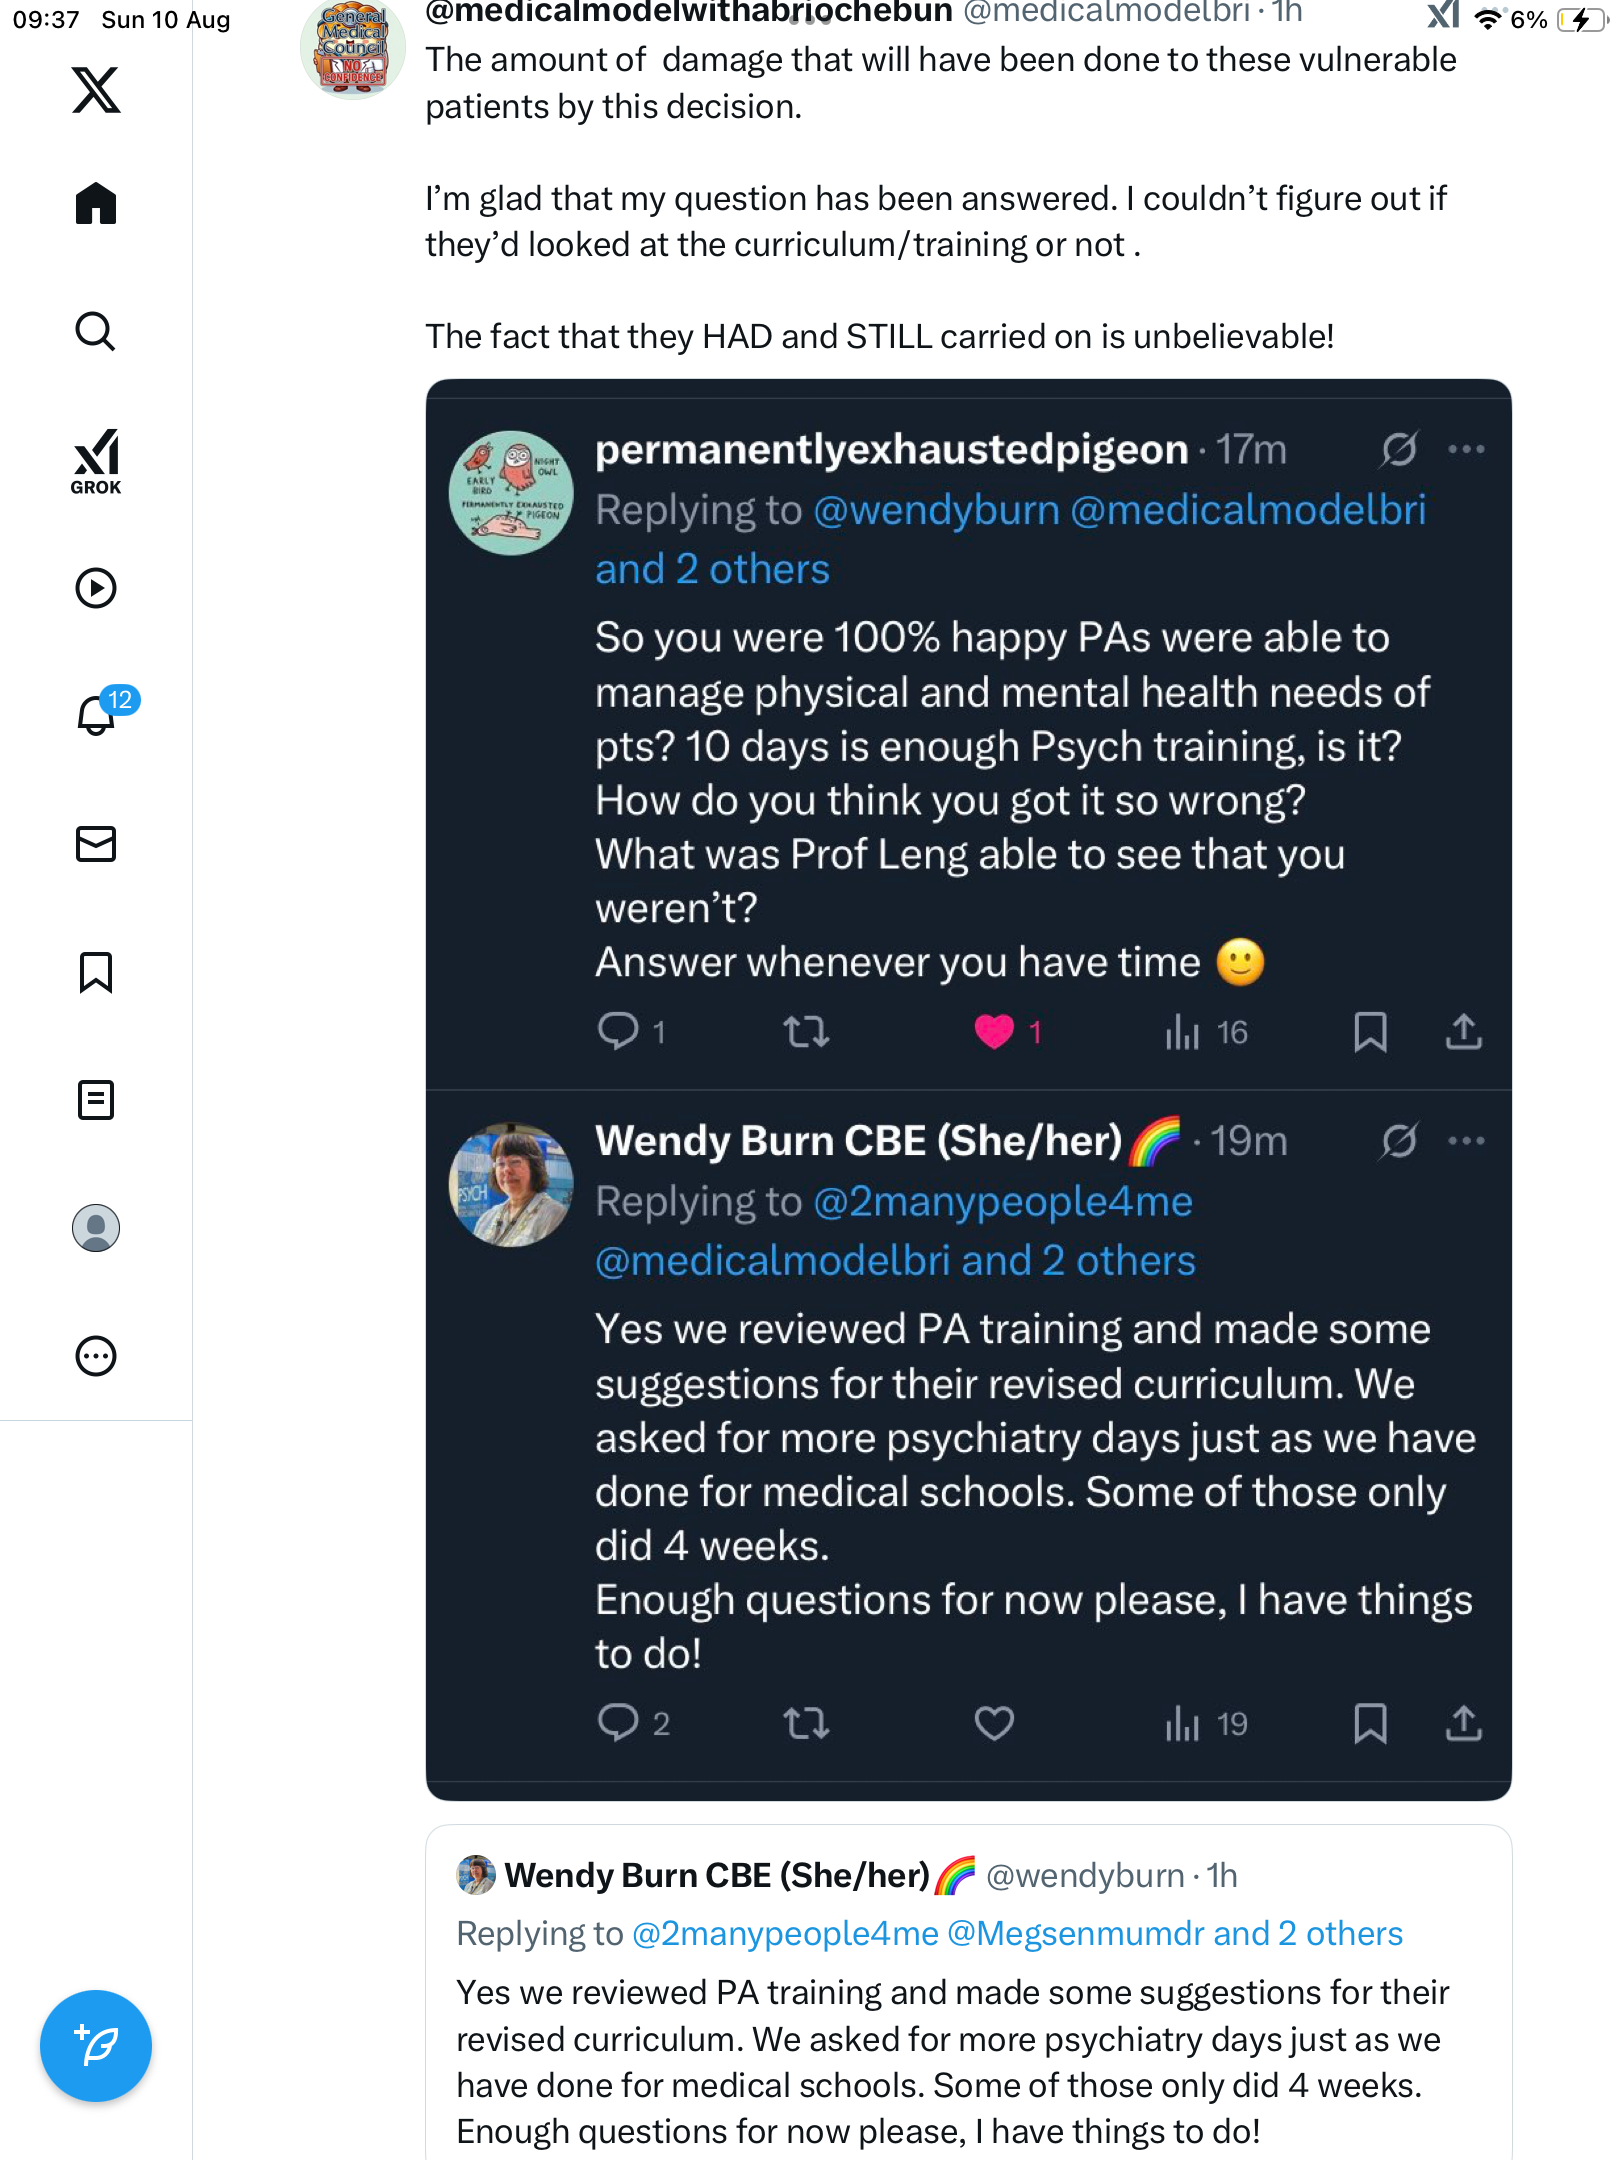Open permanentlyexhaustedpigeon's profile picture
Viewport: 1620px width, 2160px height.
point(511,493)
